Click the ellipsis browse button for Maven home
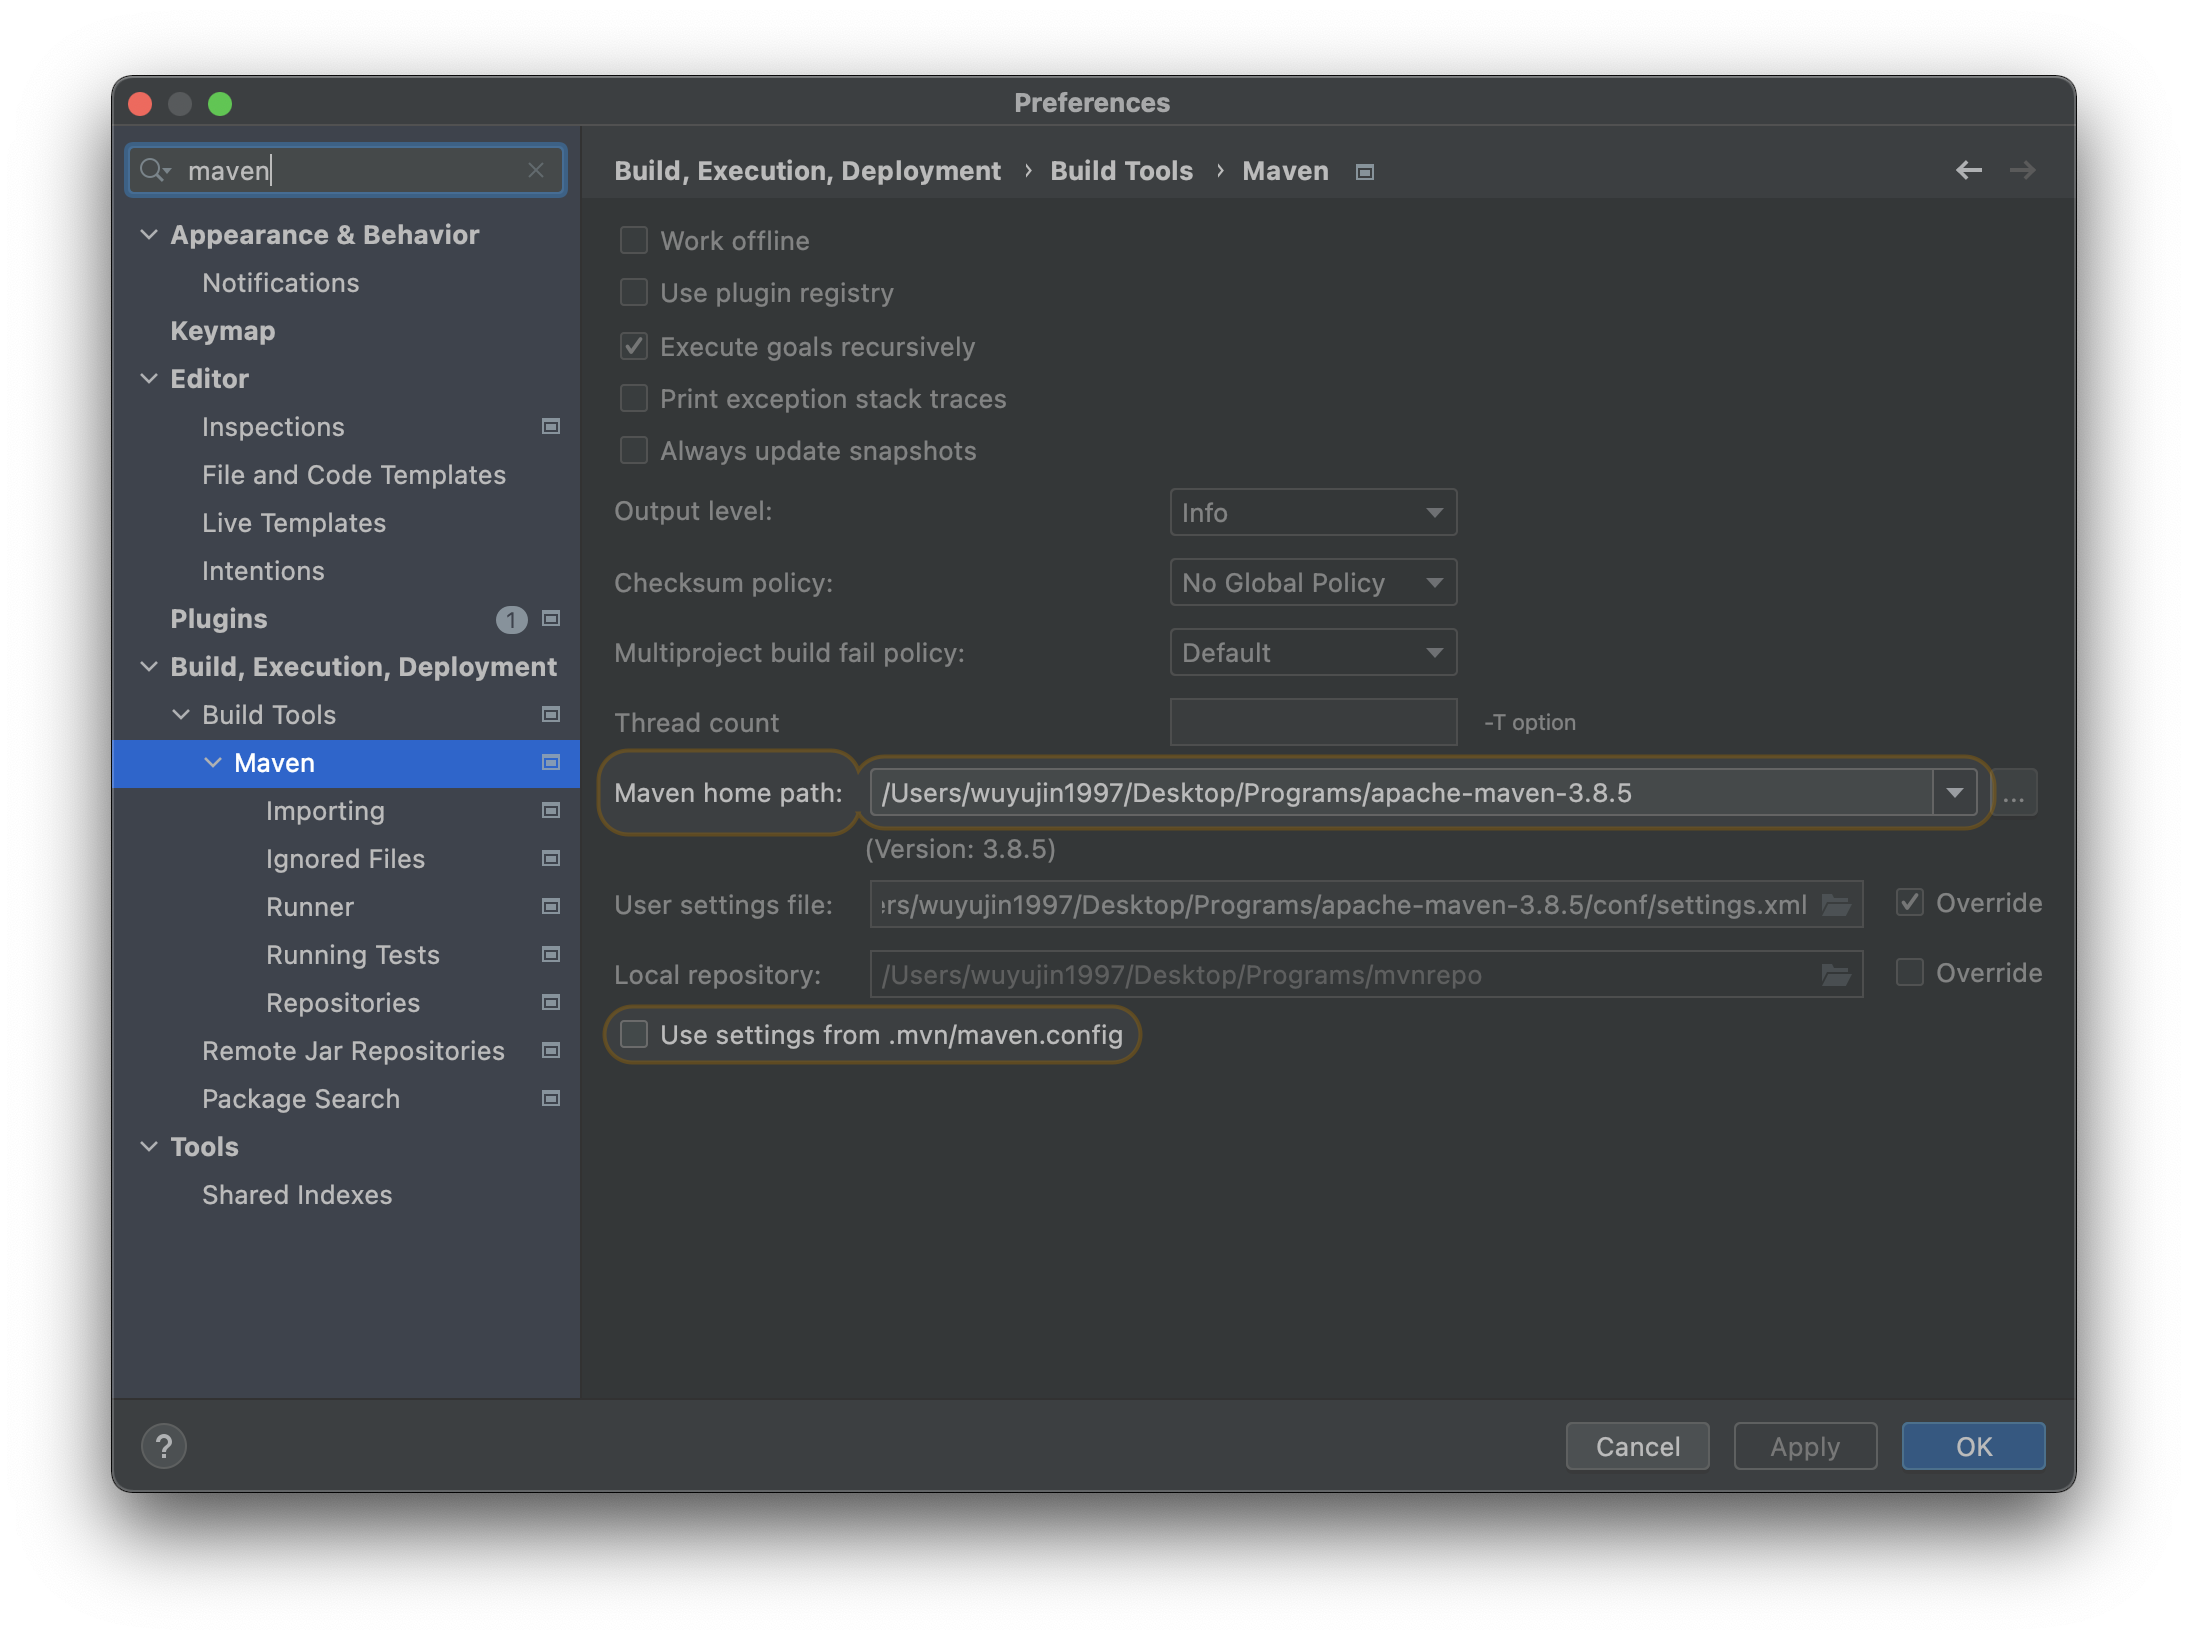The image size is (2188, 1640). coord(2014,794)
